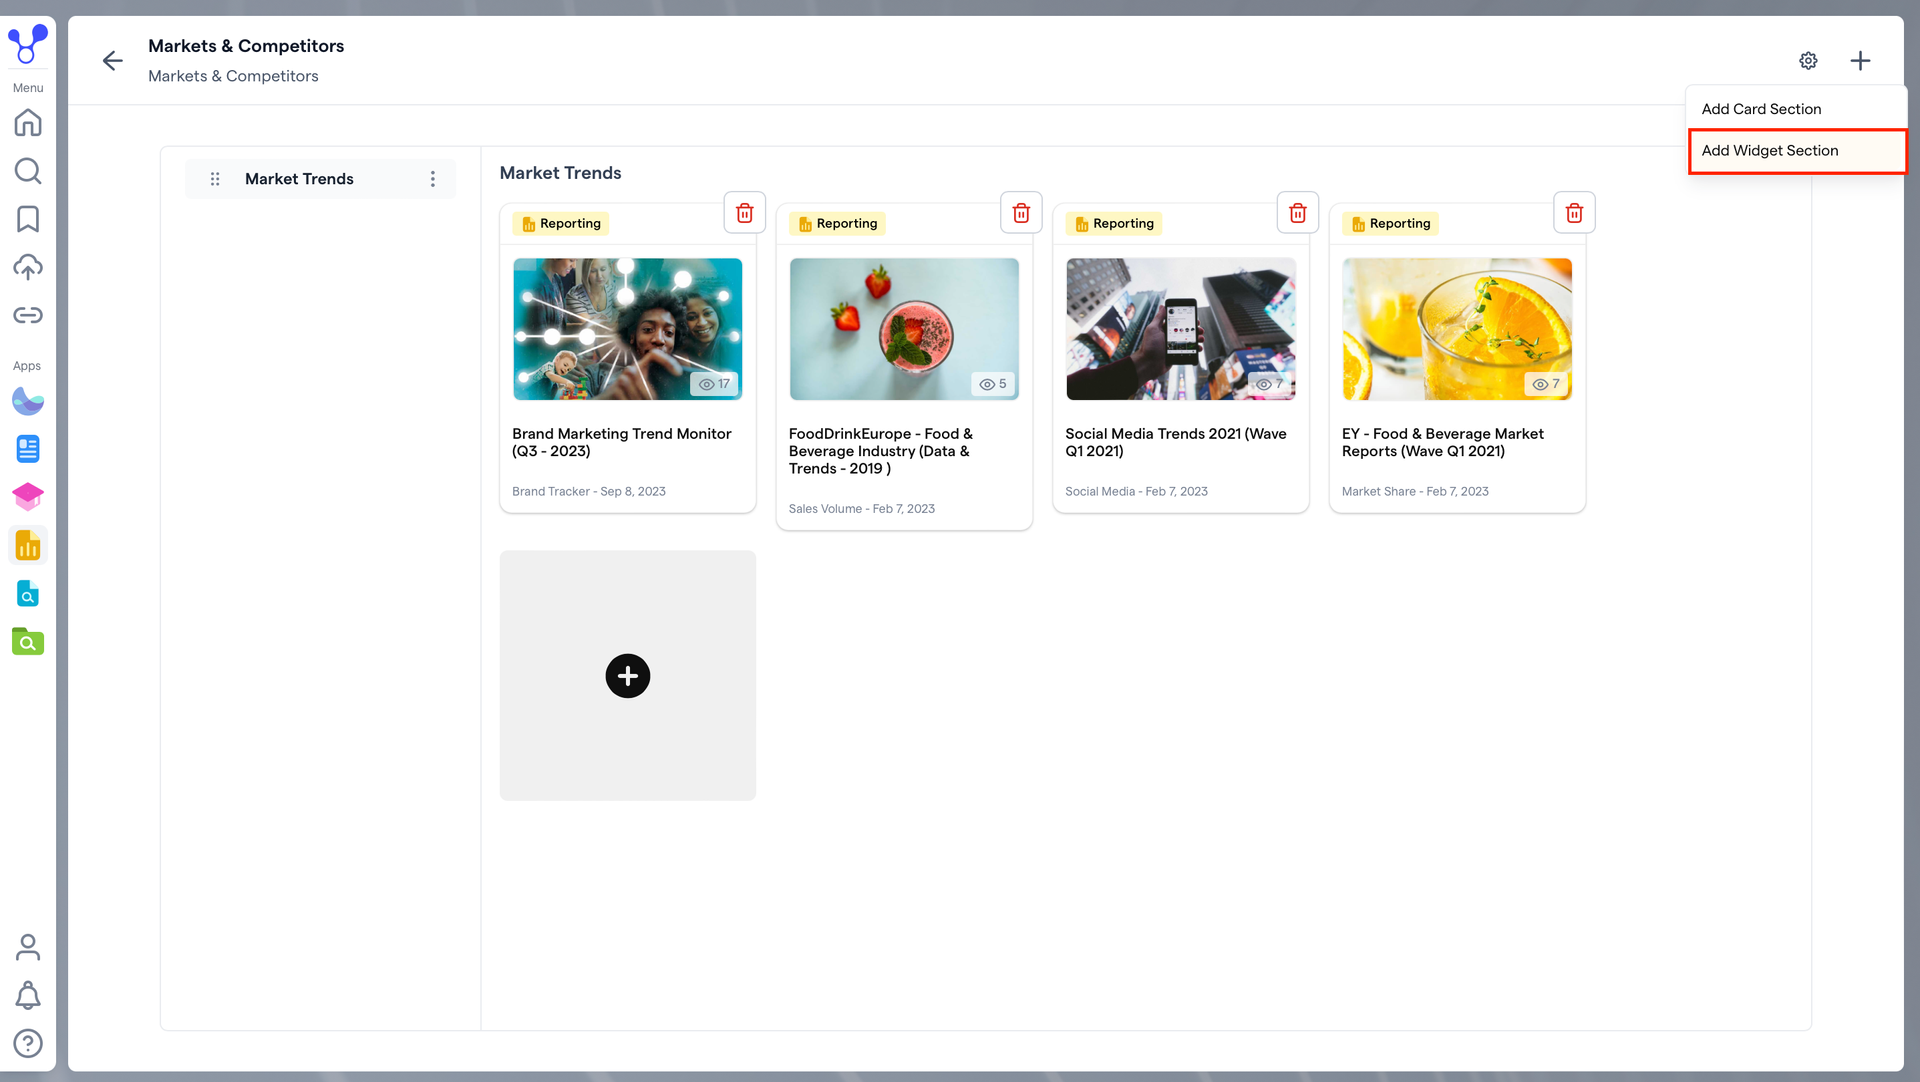The width and height of the screenshot is (1920, 1082).
Task: Click the Market Trends section heading
Action: click(560, 173)
